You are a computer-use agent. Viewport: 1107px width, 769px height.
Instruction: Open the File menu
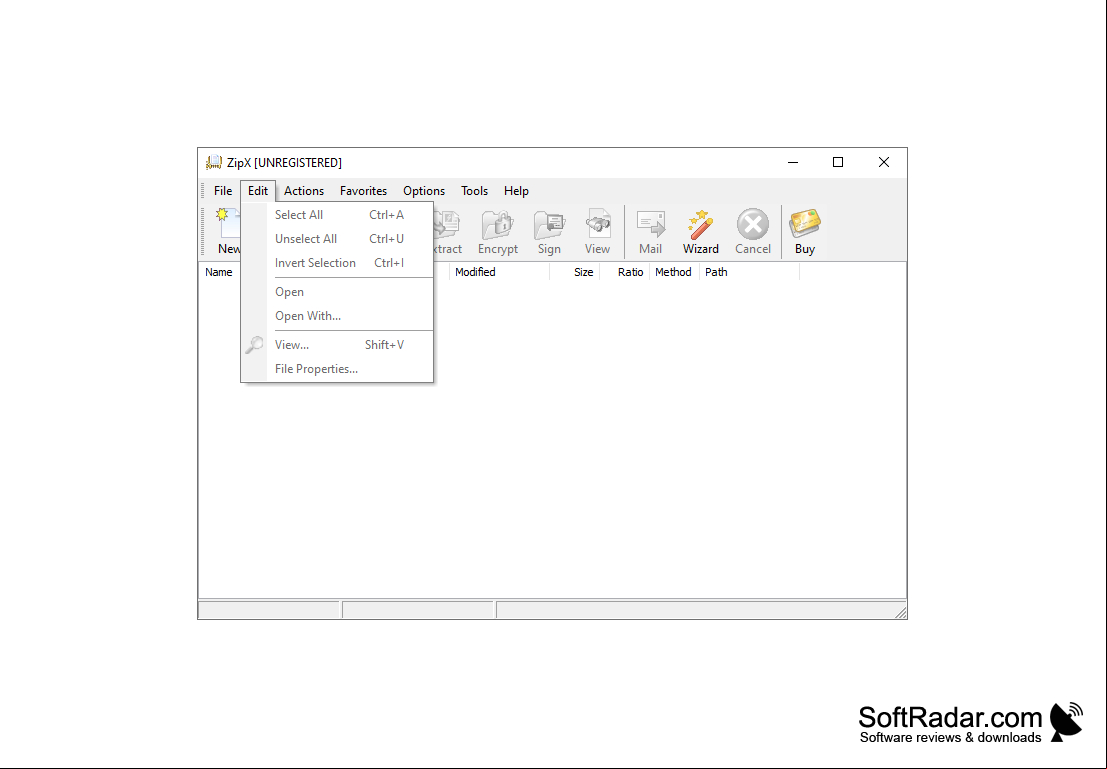[223, 191]
